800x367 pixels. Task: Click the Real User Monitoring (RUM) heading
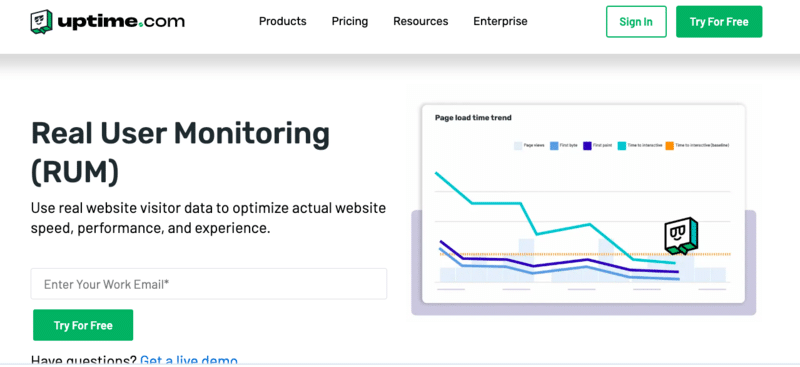pos(181,153)
